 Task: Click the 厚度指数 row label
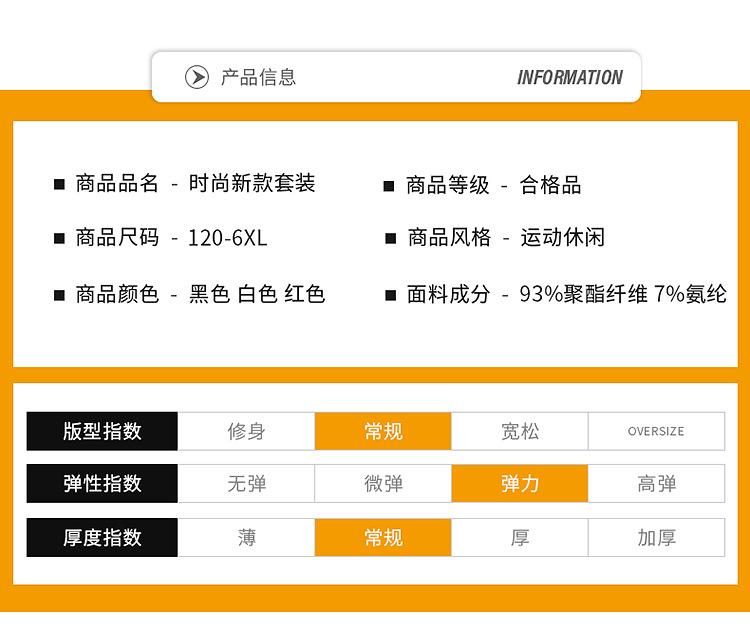[102, 537]
